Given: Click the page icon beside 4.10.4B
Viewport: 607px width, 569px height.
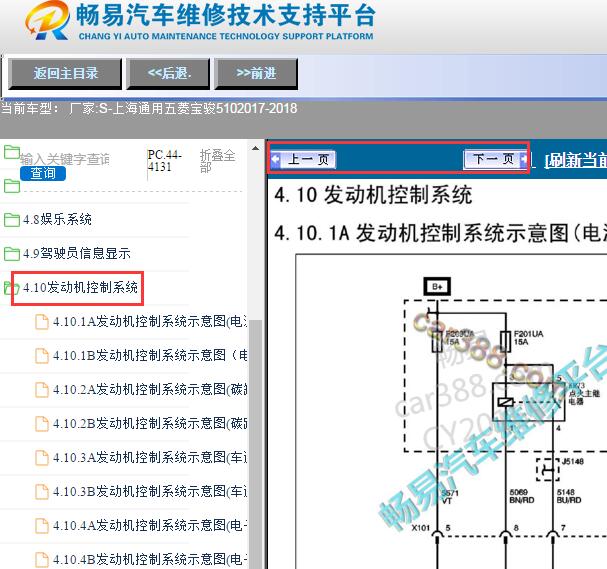Looking at the screenshot, I should coord(42,560).
